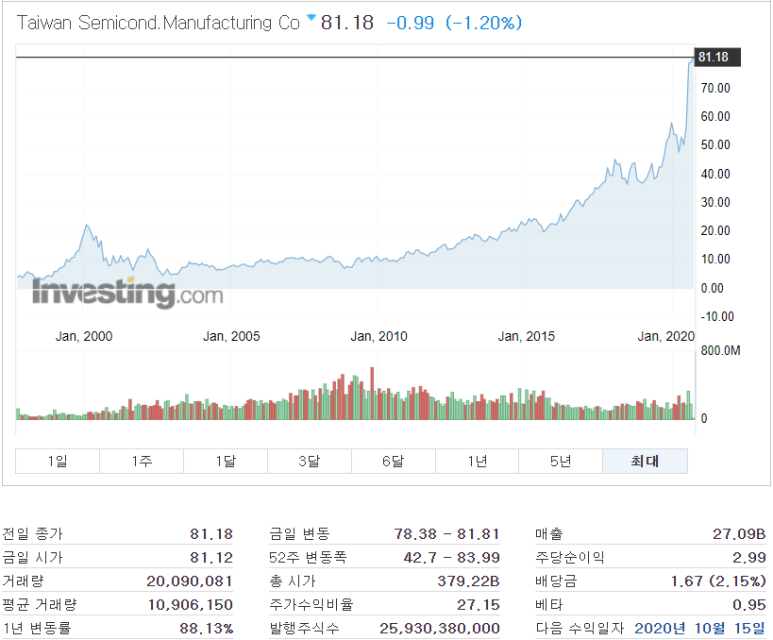This screenshot has height=640, width=773.
Task: Click the 주가수익비율 value 27.15
Action: [x=478, y=604]
